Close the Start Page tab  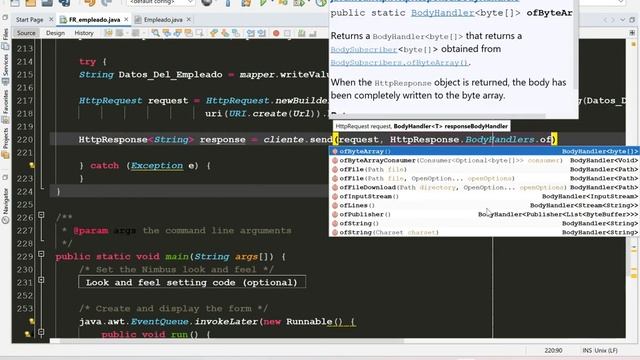(x=51, y=19)
